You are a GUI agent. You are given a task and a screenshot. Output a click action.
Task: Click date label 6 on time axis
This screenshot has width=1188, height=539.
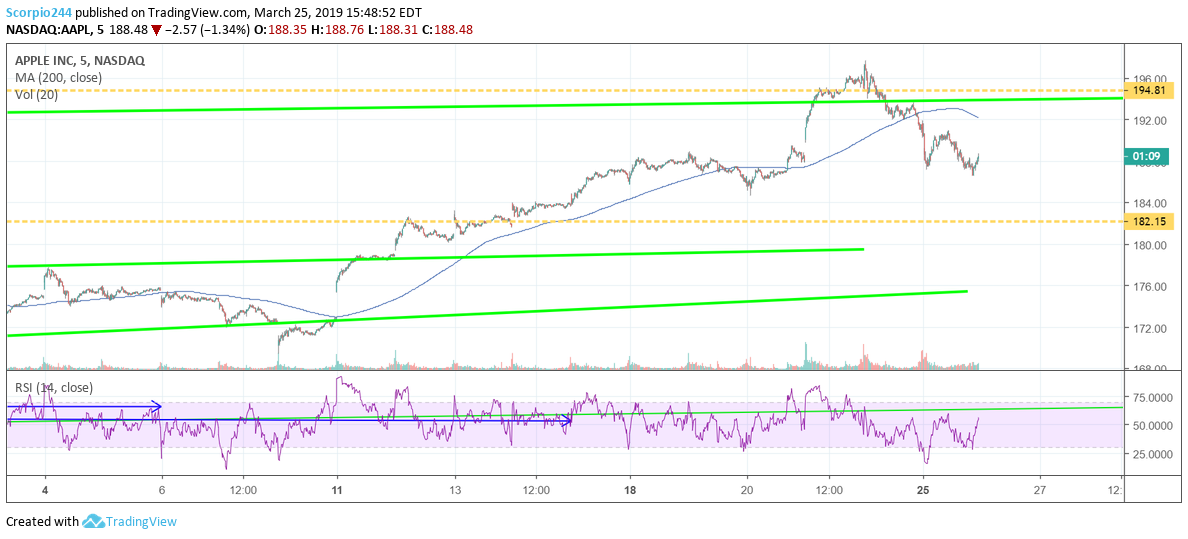(162, 490)
